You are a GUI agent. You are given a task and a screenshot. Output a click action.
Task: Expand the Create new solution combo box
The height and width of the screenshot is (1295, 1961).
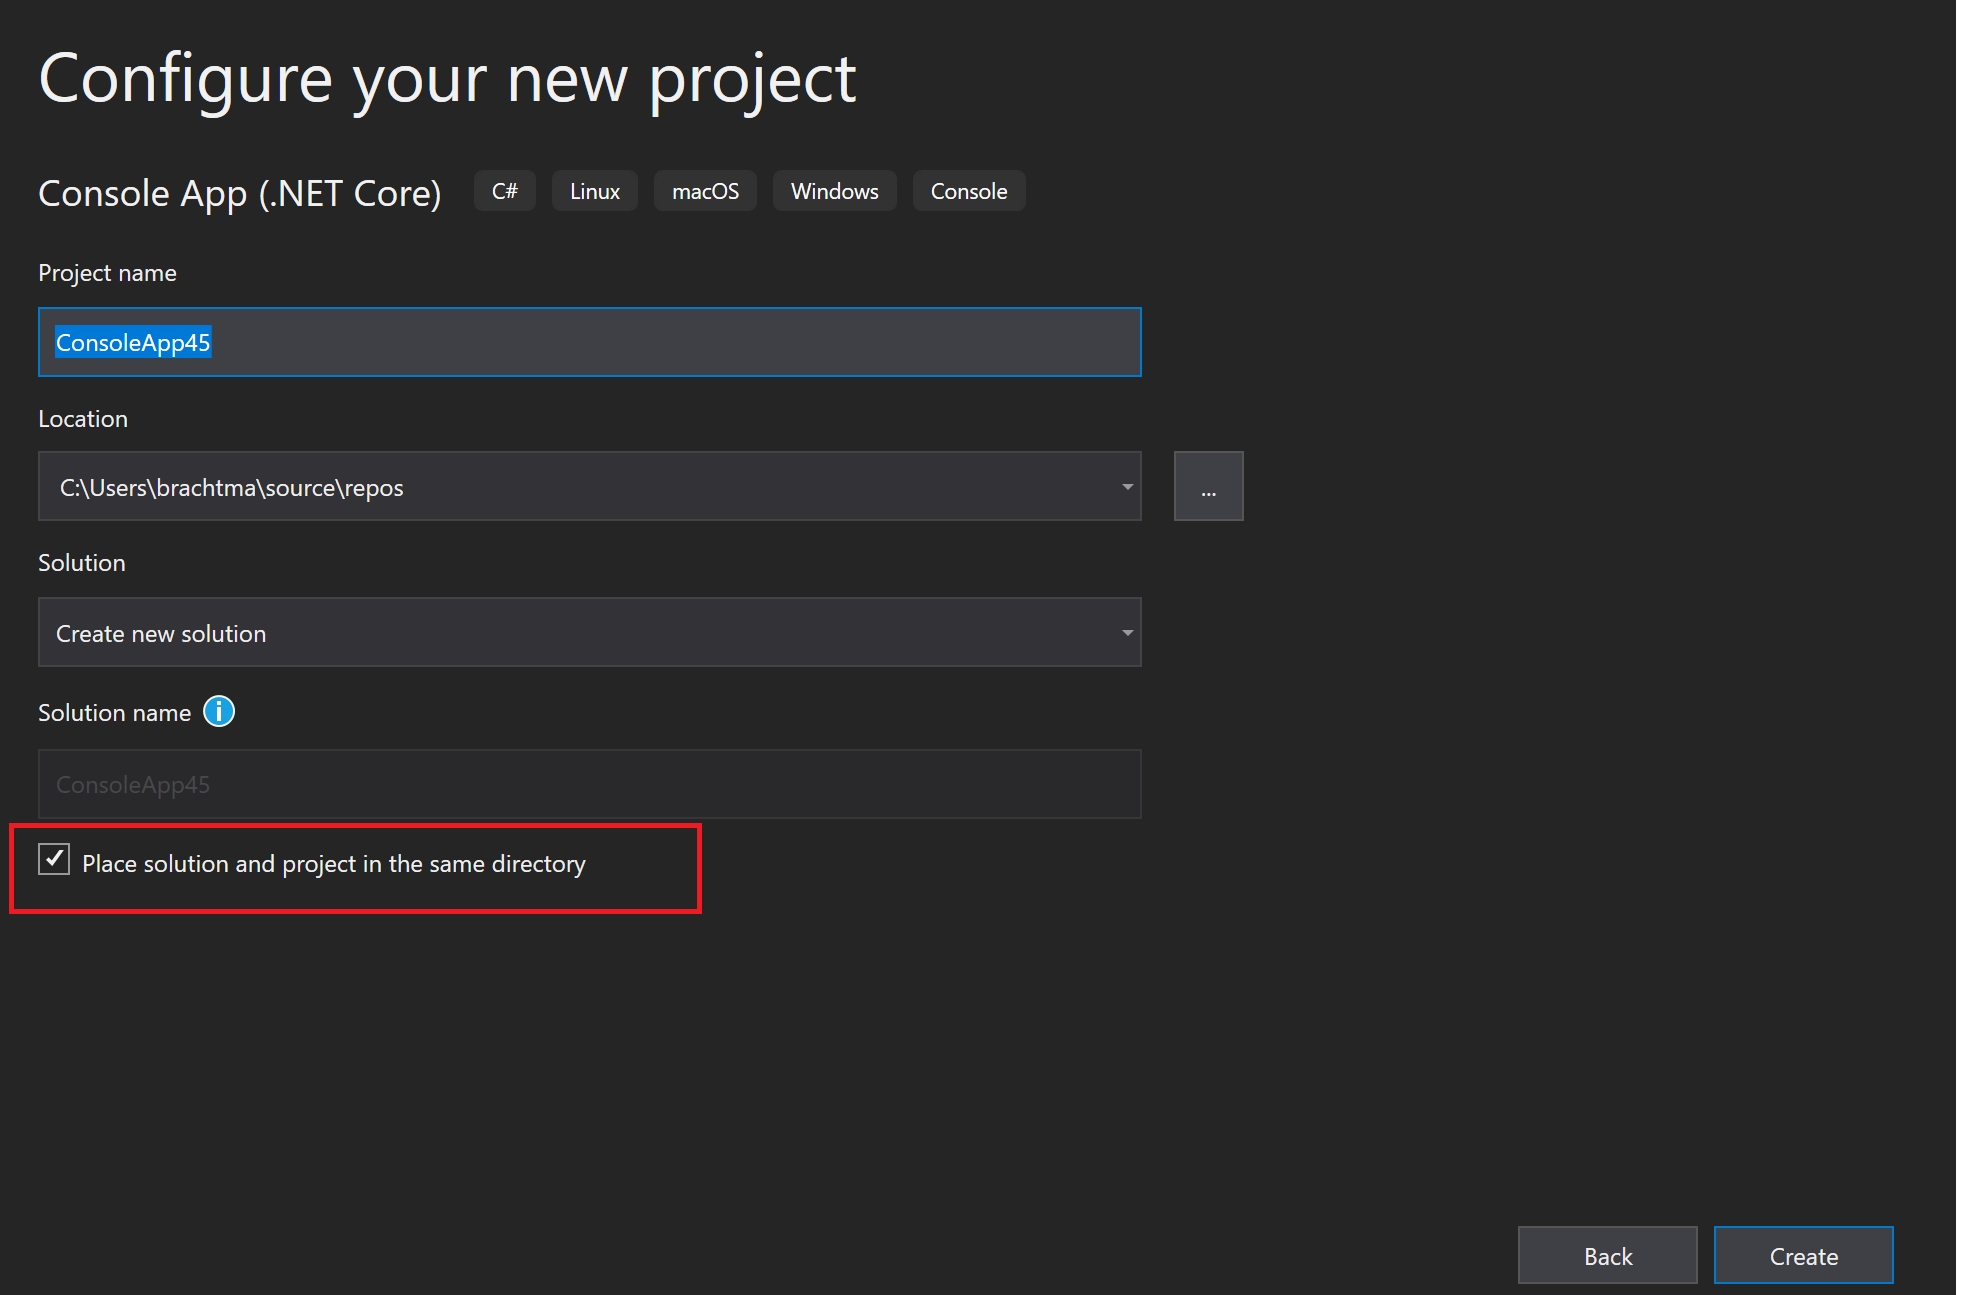[1126, 632]
